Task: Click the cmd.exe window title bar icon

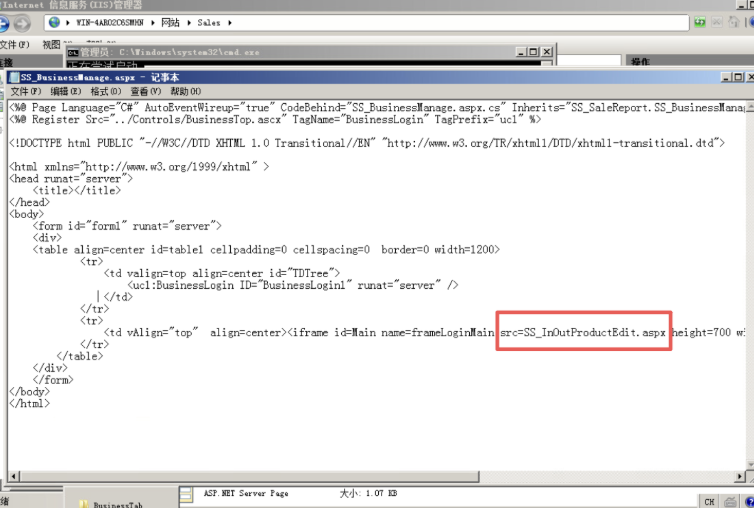Action: point(73,52)
